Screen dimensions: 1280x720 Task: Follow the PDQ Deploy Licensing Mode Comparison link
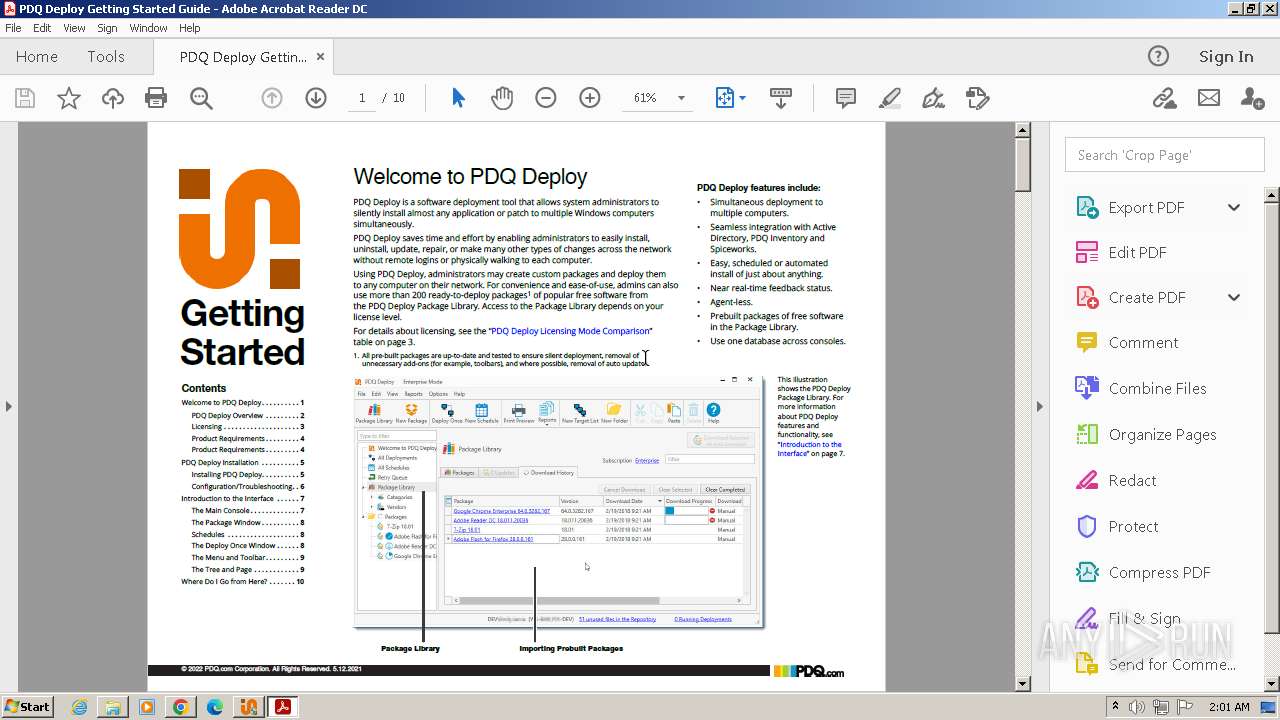[571, 330]
